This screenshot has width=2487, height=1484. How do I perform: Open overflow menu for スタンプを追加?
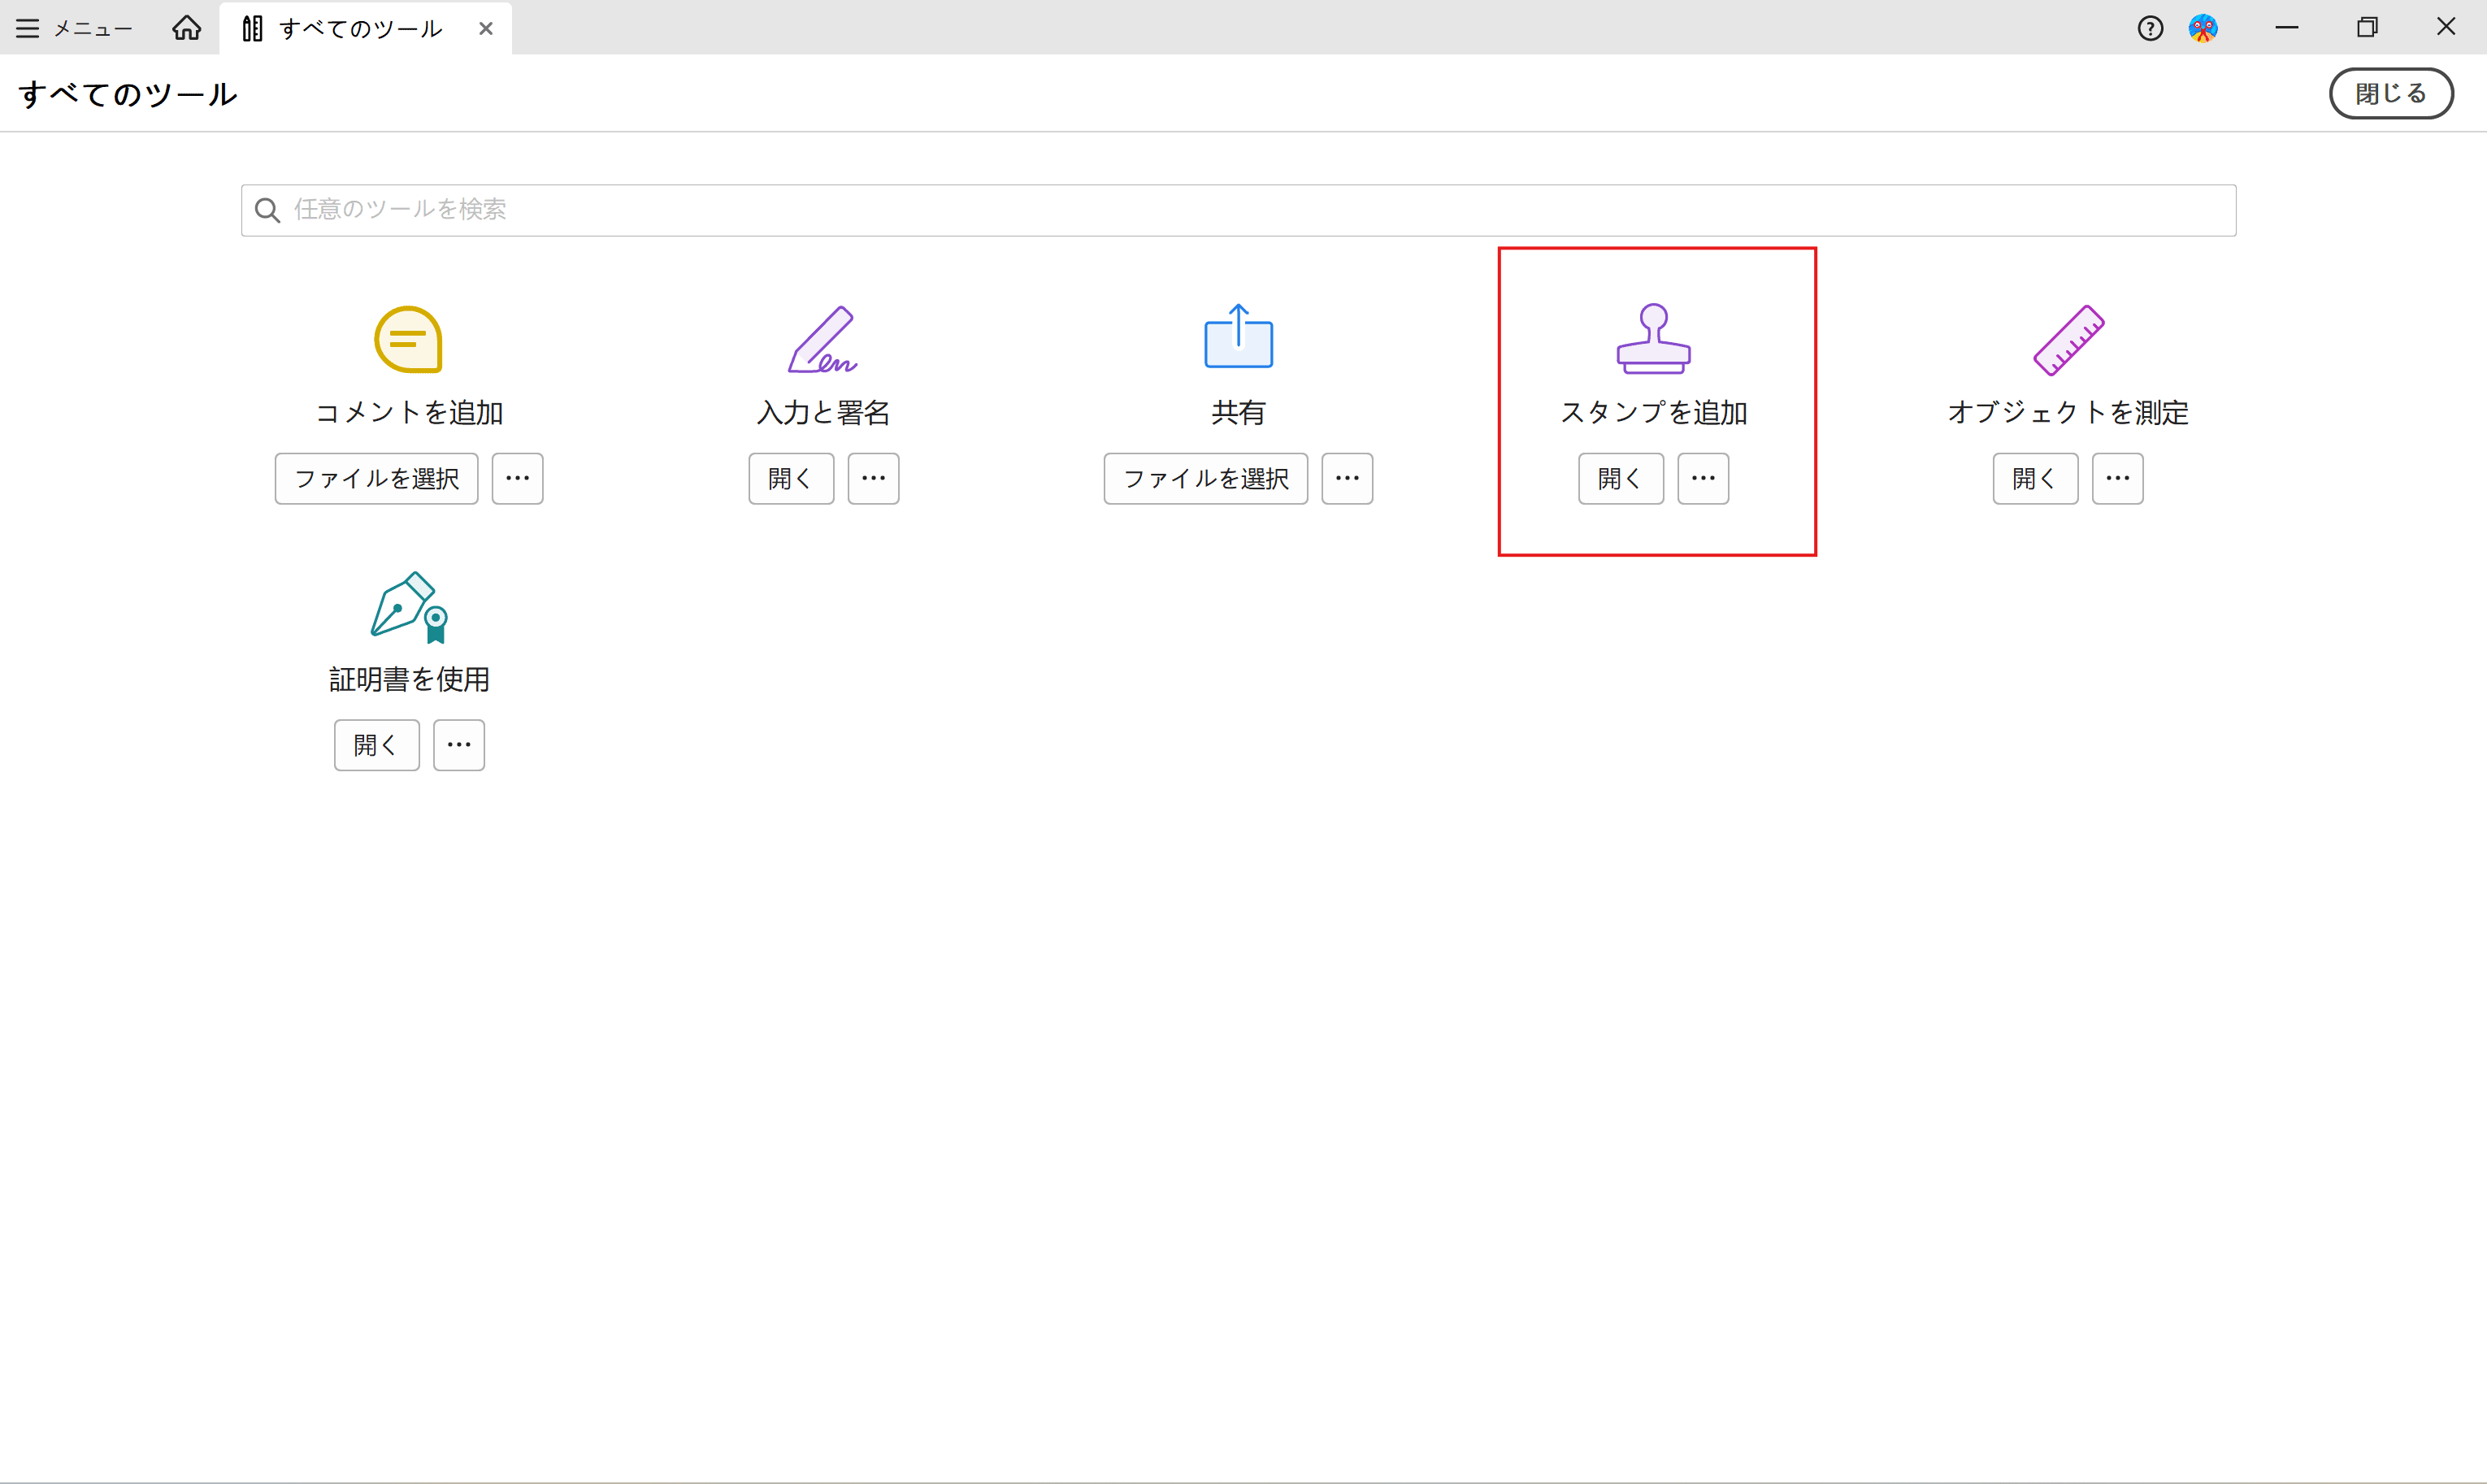coord(1702,478)
